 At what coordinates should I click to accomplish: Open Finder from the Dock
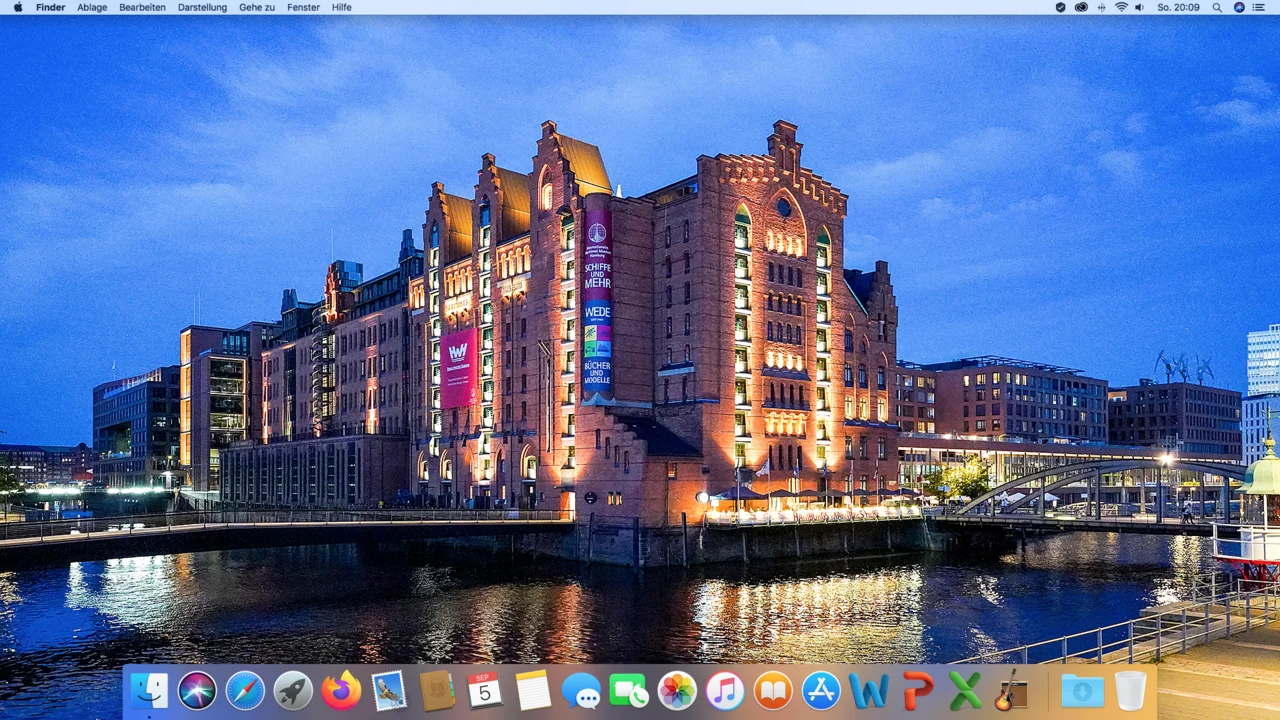(150, 691)
